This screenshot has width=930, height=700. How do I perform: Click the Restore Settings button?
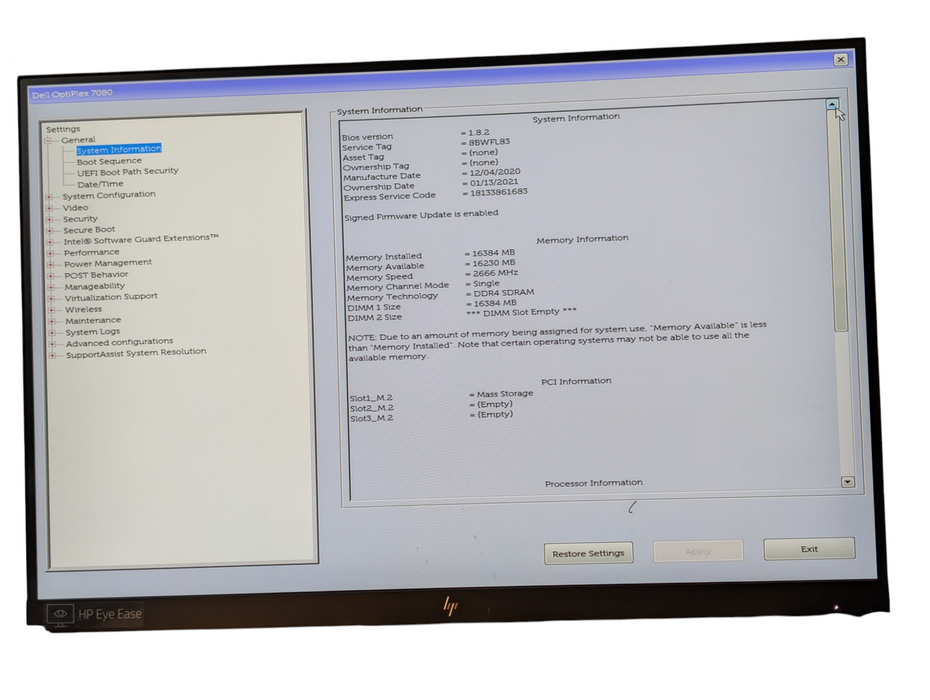(x=588, y=553)
